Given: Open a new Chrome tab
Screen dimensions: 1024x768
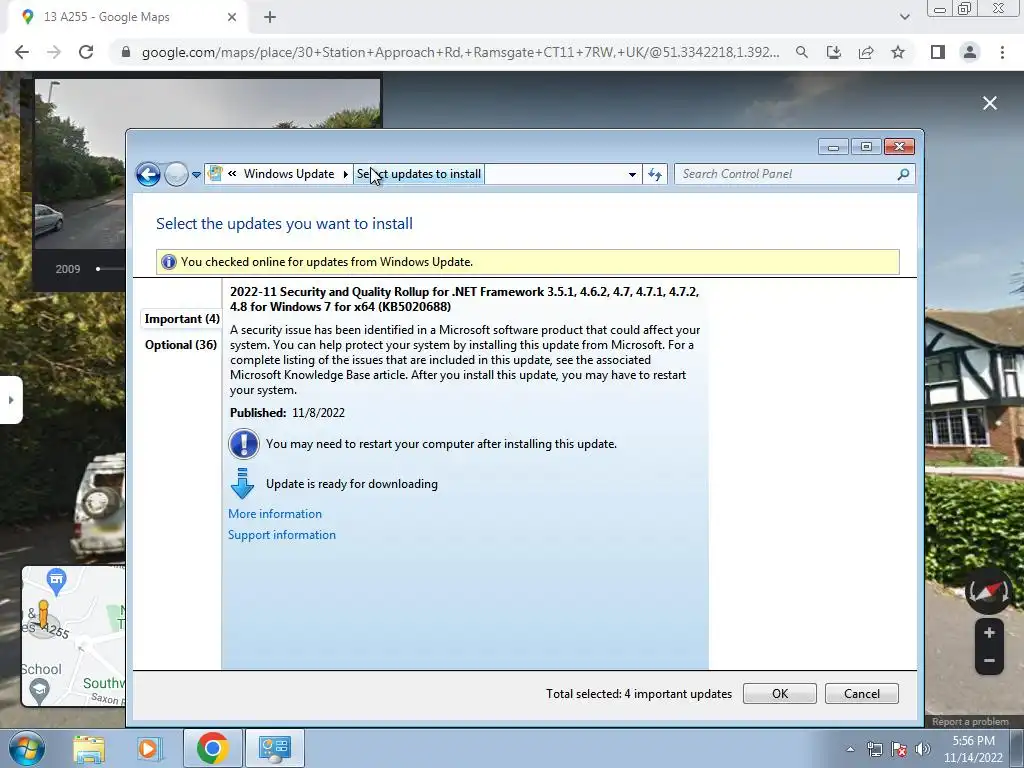Looking at the screenshot, I should tap(270, 17).
